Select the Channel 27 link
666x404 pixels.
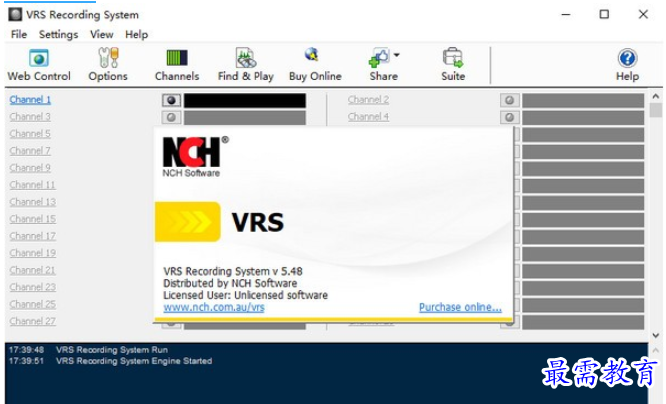click(33, 321)
